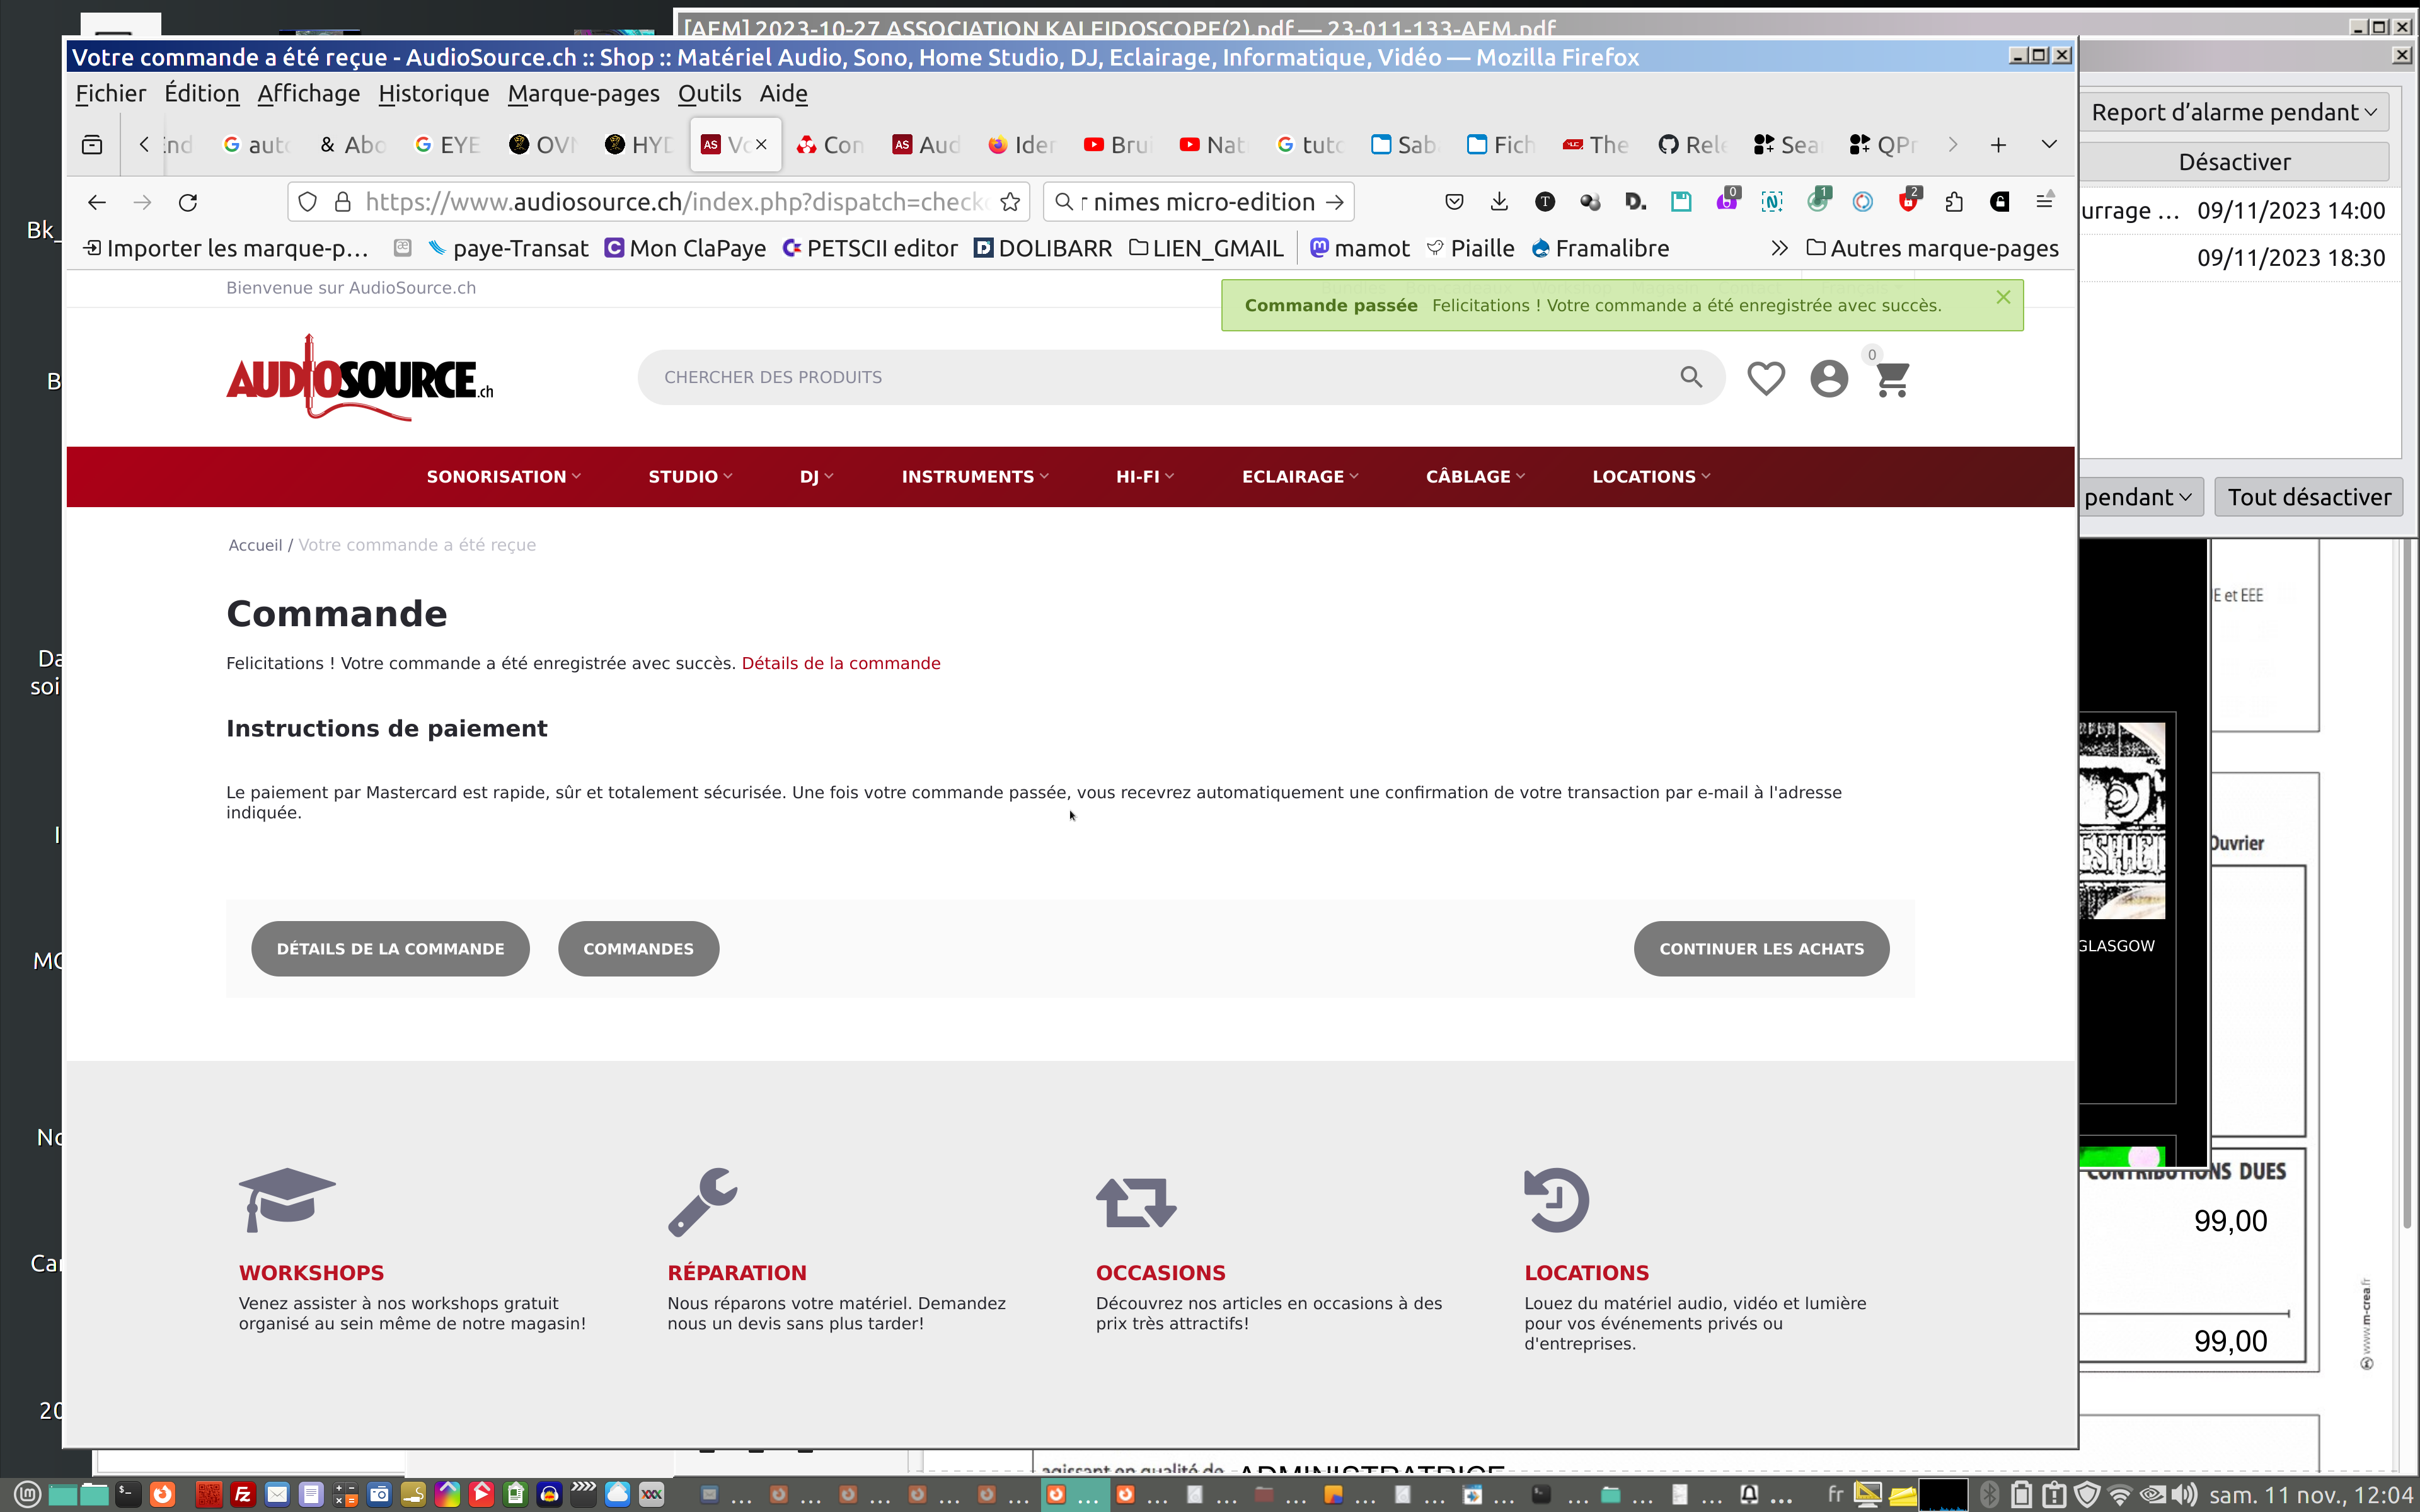Click the extensions puzzle piece icon

pyautogui.click(x=1953, y=202)
